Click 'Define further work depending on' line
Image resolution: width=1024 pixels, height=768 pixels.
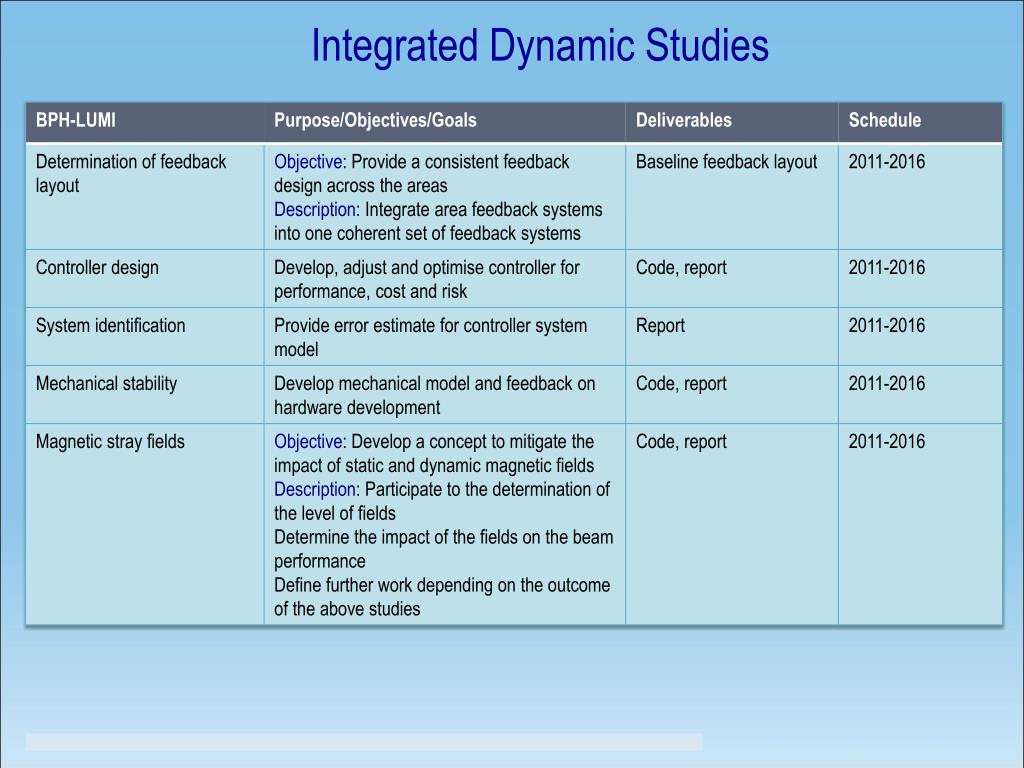pos(442,585)
